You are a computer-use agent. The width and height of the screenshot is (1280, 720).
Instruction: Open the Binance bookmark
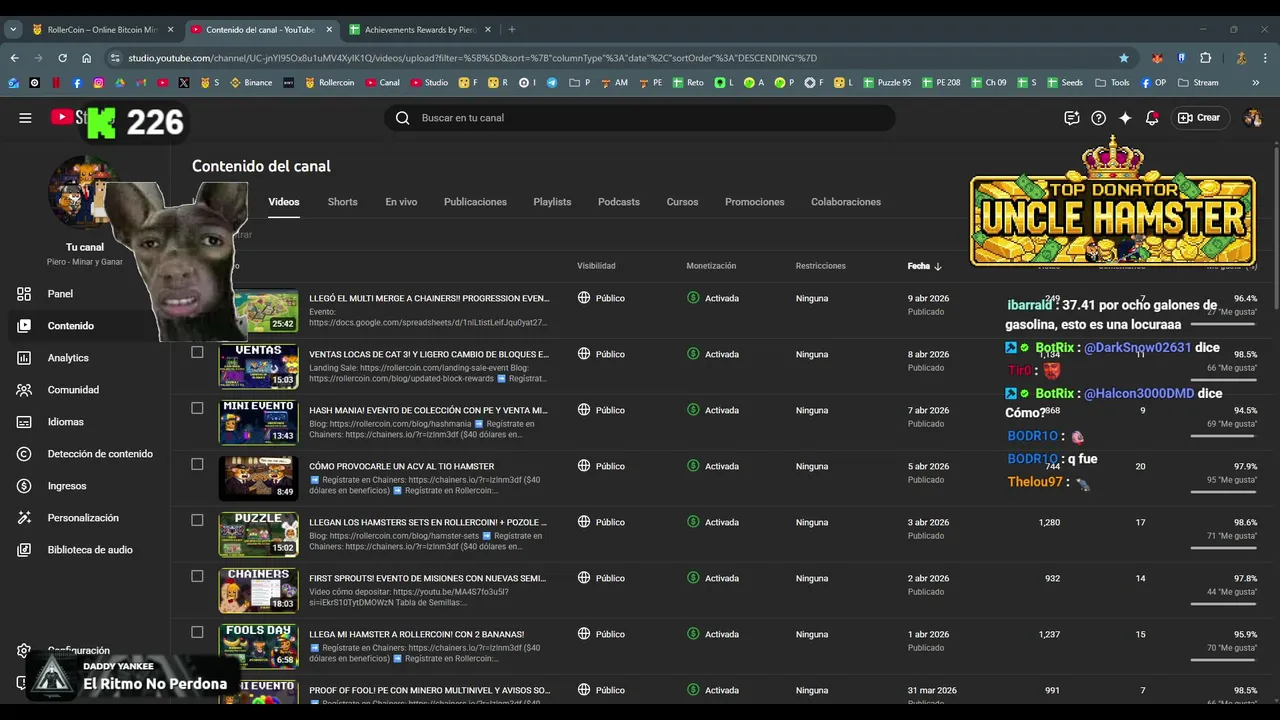point(251,83)
